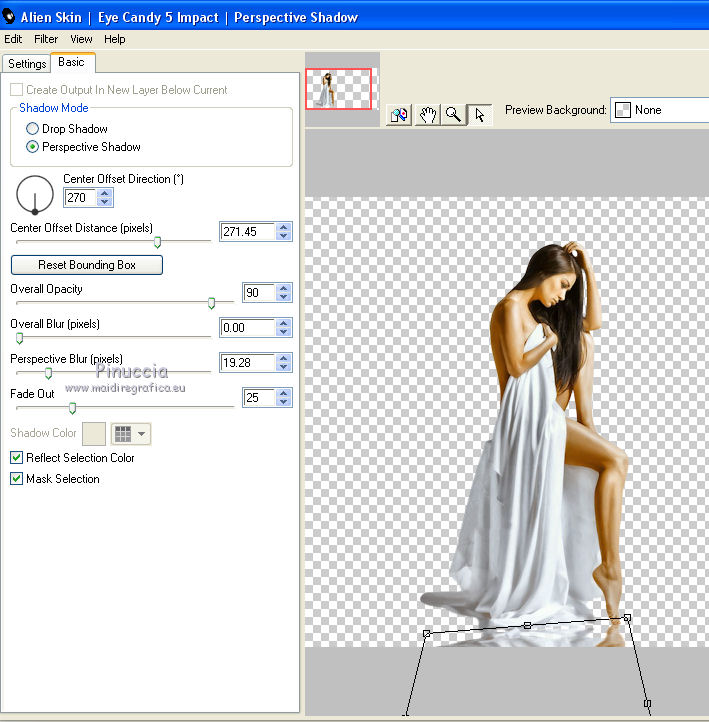Open the shadow color palette grid dropdown
The height and width of the screenshot is (722, 709).
131,434
